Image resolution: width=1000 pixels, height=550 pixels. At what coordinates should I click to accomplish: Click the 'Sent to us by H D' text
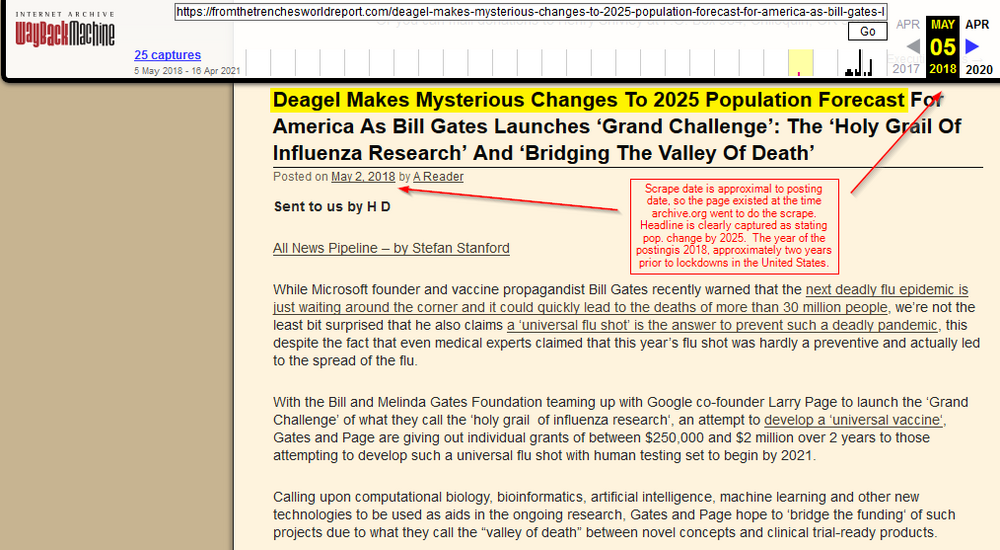click(x=332, y=207)
